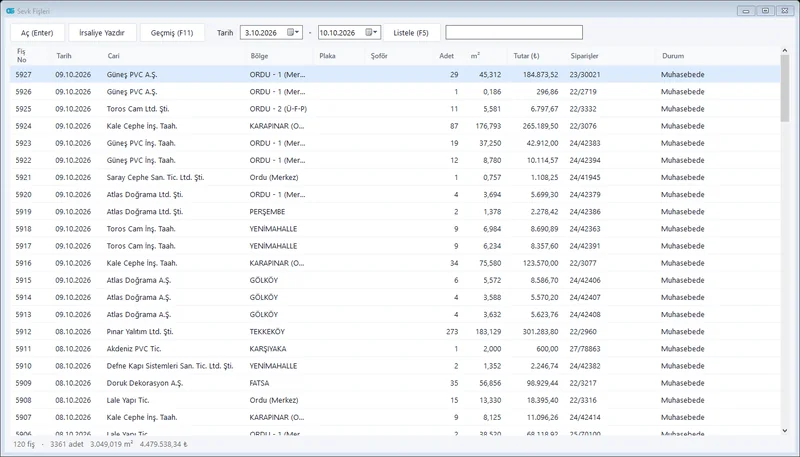Screen dimensions: 800x457
Task: Click amount 8.357,60
Action: point(544,246)
